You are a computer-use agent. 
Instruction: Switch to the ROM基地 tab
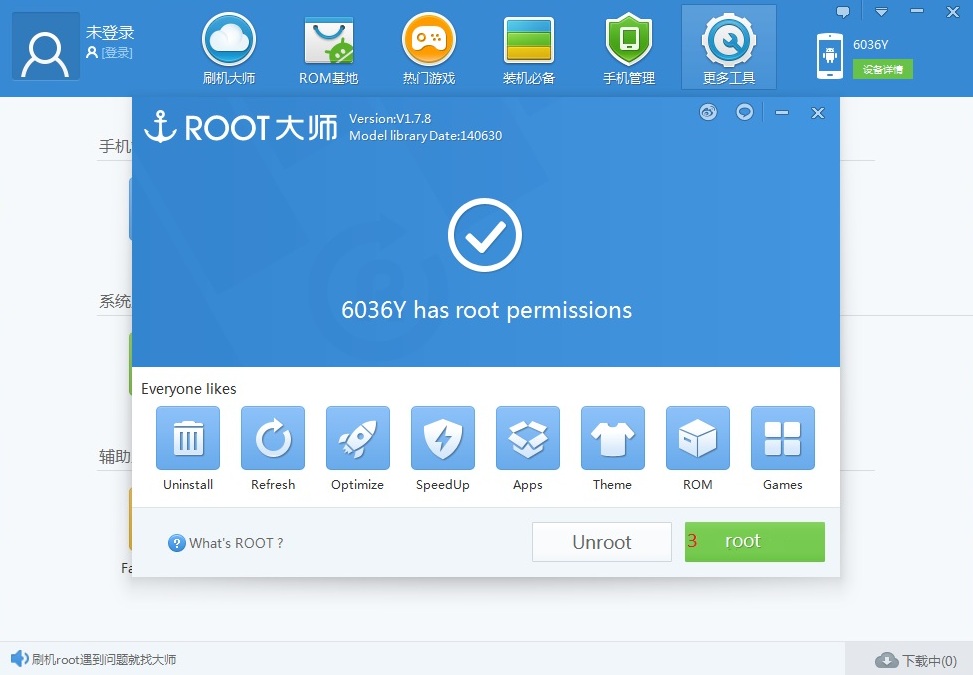(329, 48)
